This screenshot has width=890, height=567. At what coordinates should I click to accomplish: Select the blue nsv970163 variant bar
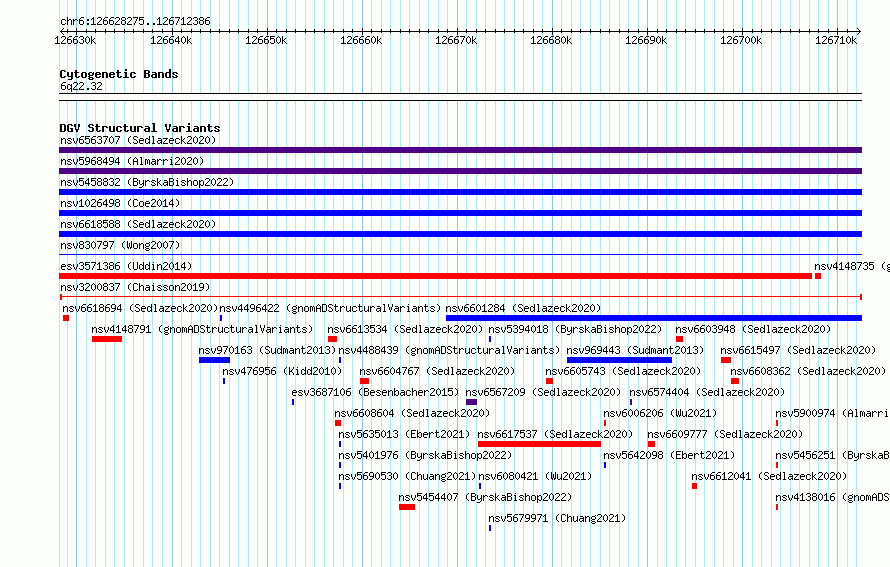215,360
